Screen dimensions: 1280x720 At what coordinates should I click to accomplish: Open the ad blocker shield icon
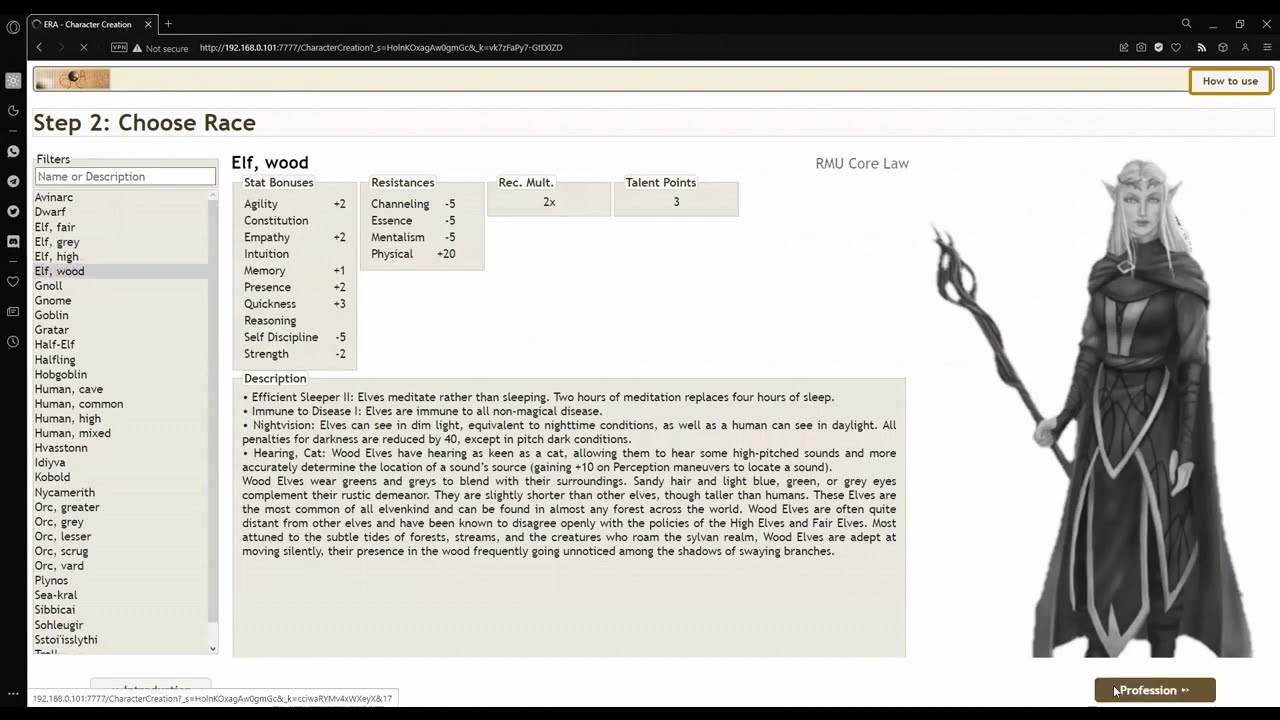(1159, 47)
